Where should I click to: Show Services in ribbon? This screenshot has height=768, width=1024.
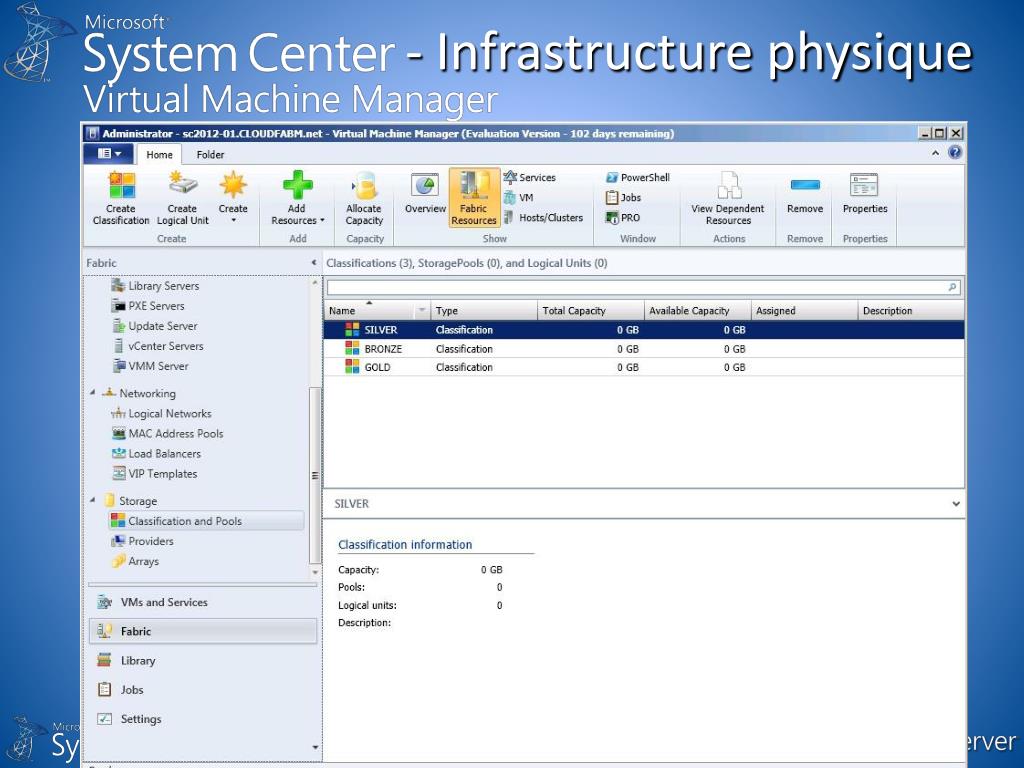530,177
